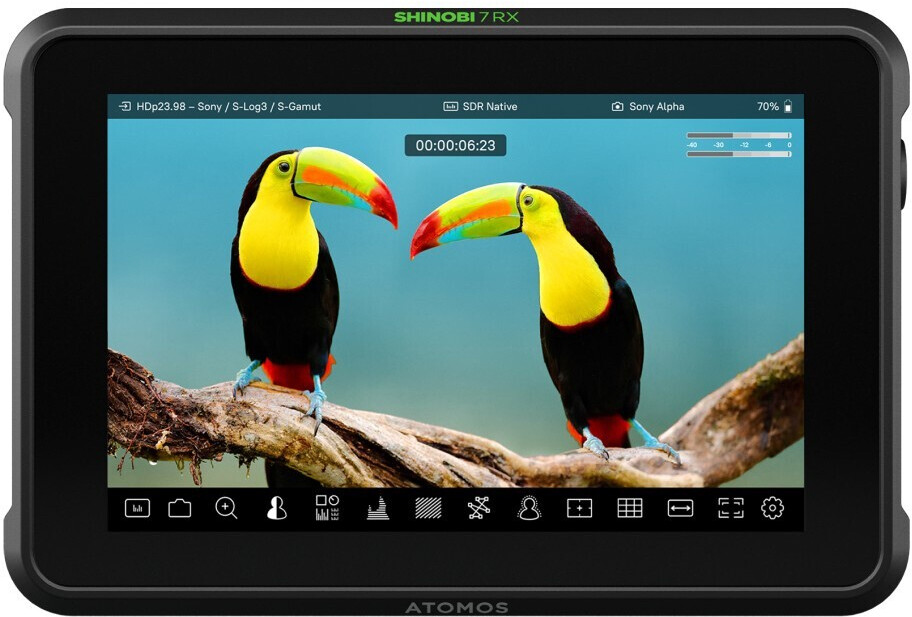Show the grid overlay guides
The height and width of the screenshot is (617, 912).
pyautogui.click(x=630, y=508)
